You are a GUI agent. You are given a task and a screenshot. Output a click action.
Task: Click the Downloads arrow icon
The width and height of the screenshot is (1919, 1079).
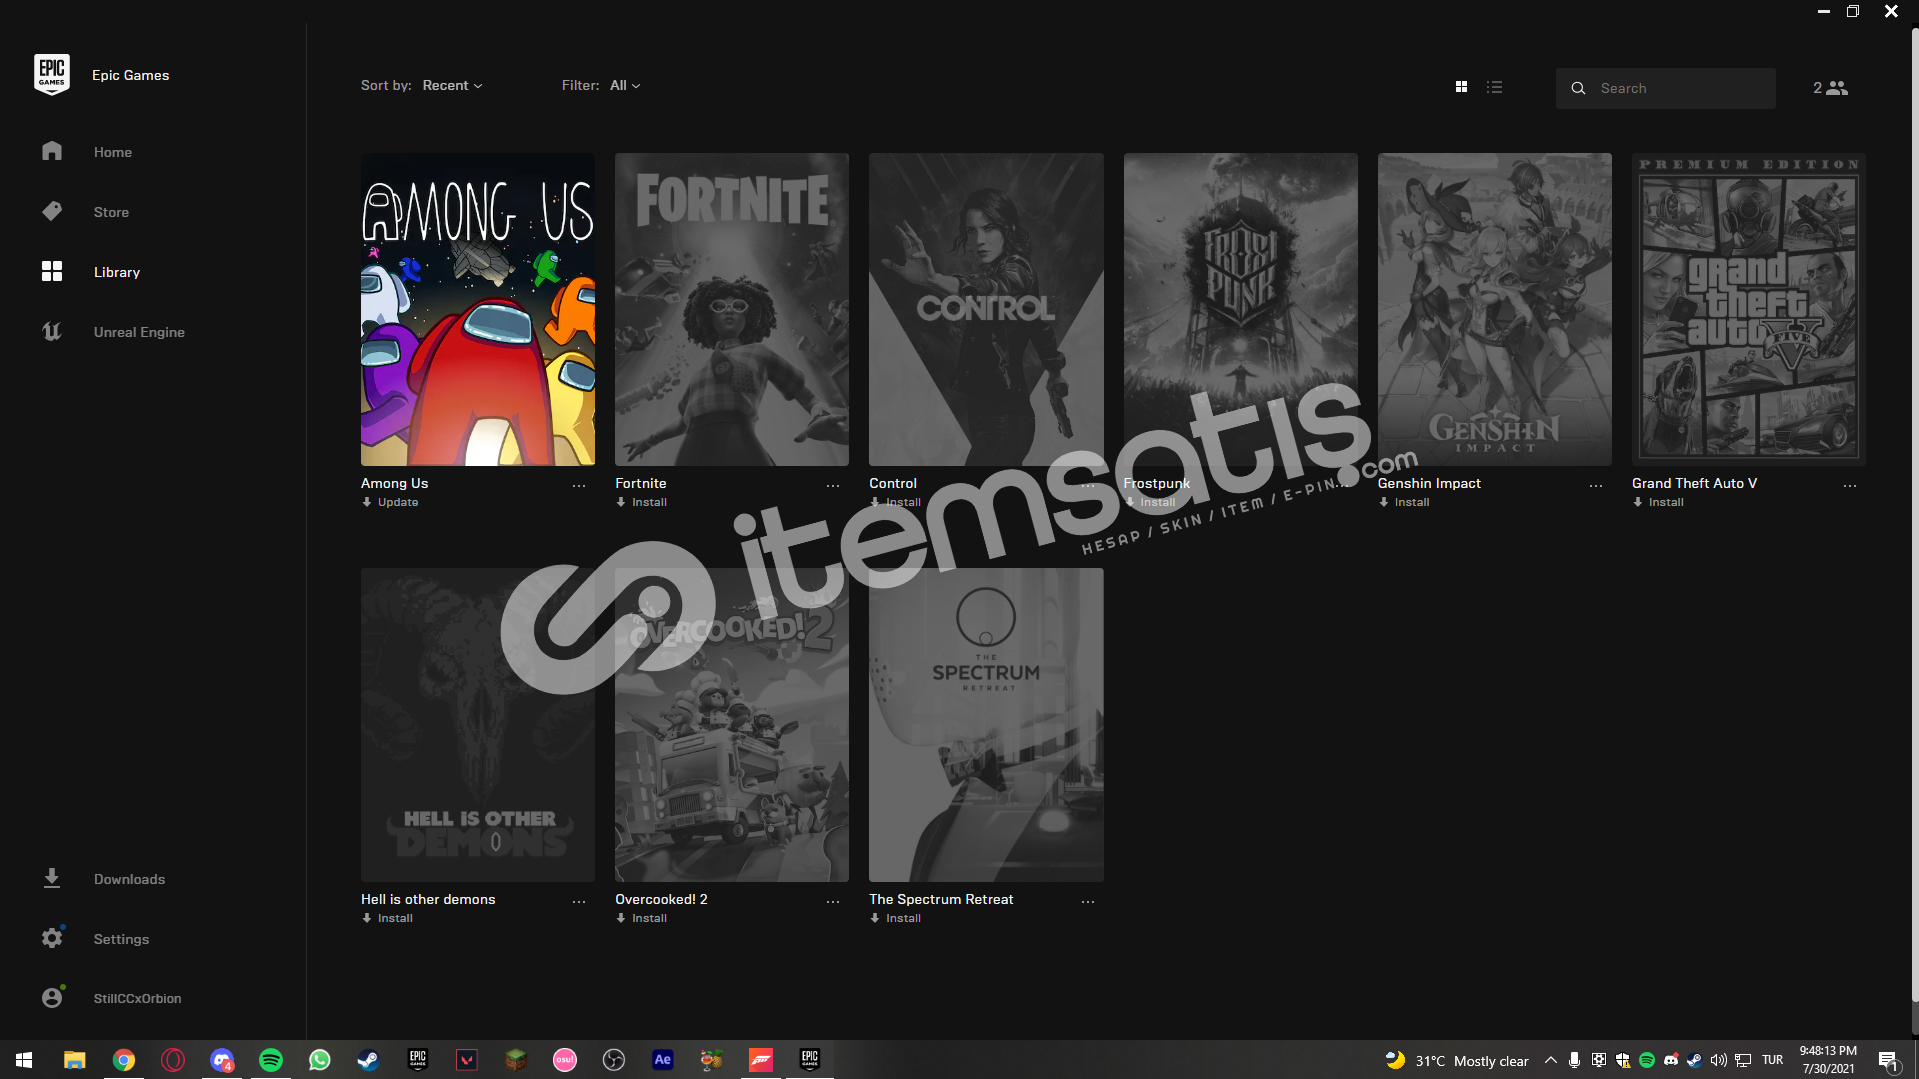coord(52,878)
